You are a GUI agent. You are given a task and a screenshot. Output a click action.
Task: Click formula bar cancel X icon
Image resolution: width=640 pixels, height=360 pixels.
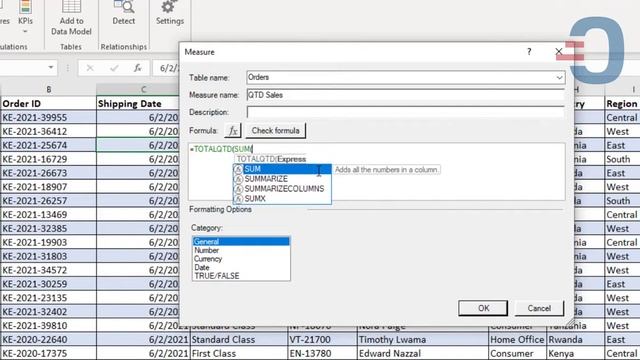pyautogui.click(x=90, y=68)
